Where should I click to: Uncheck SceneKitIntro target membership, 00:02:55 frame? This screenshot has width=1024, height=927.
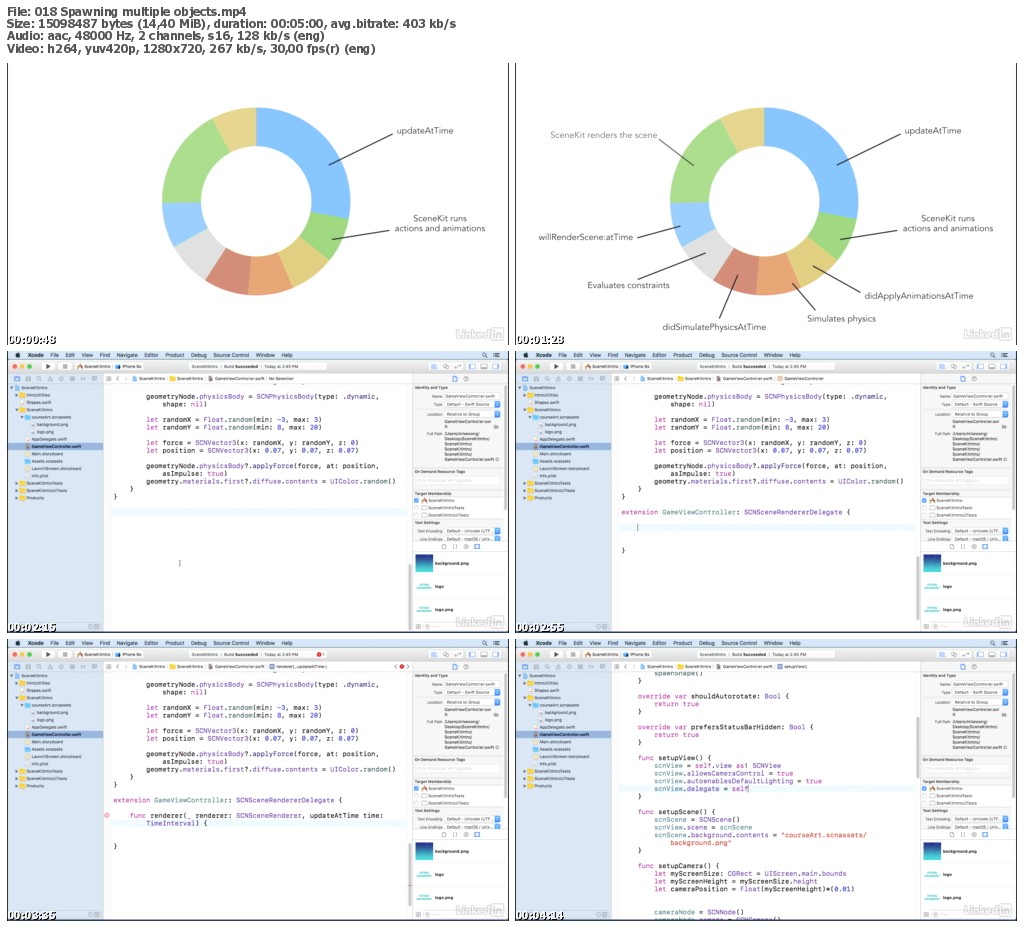pos(924,500)
